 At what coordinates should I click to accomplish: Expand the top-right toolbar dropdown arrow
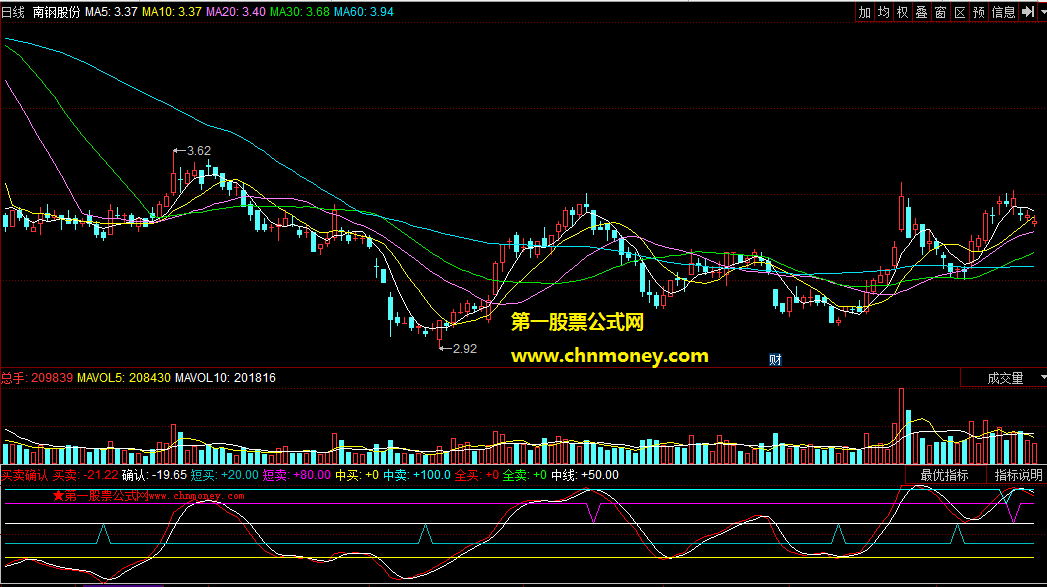click(x=1042, y=12)
